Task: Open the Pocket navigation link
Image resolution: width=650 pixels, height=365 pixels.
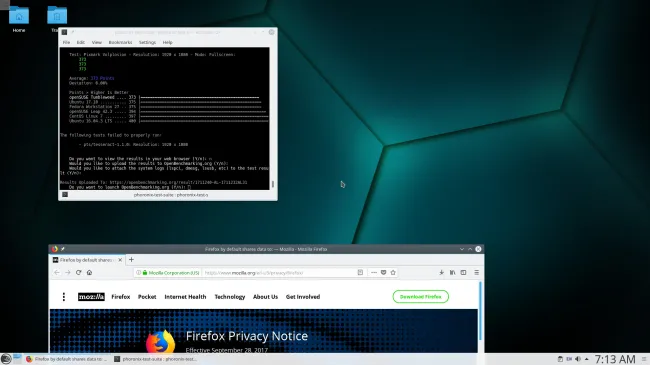Action: click(147, 297)
